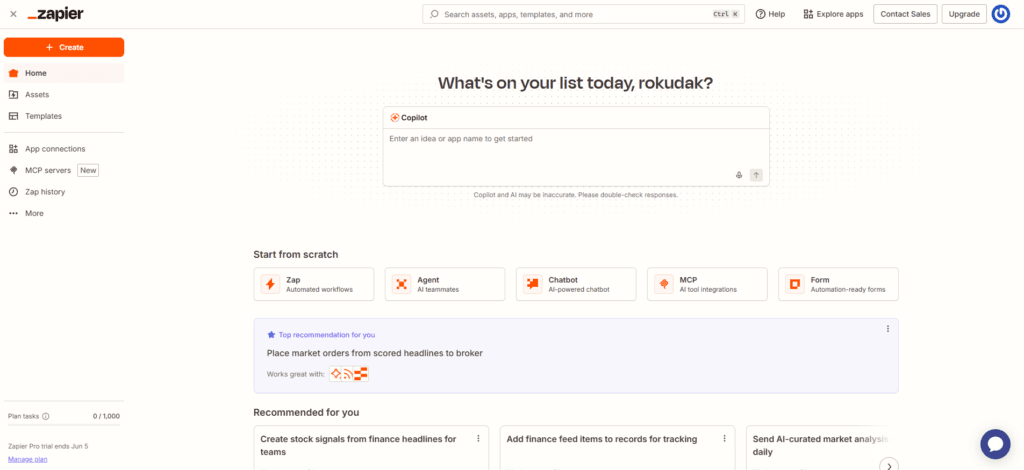This screenshot has width=1024, height=470.
Task: Click the Help question mark icon
Action: point(760,14)
